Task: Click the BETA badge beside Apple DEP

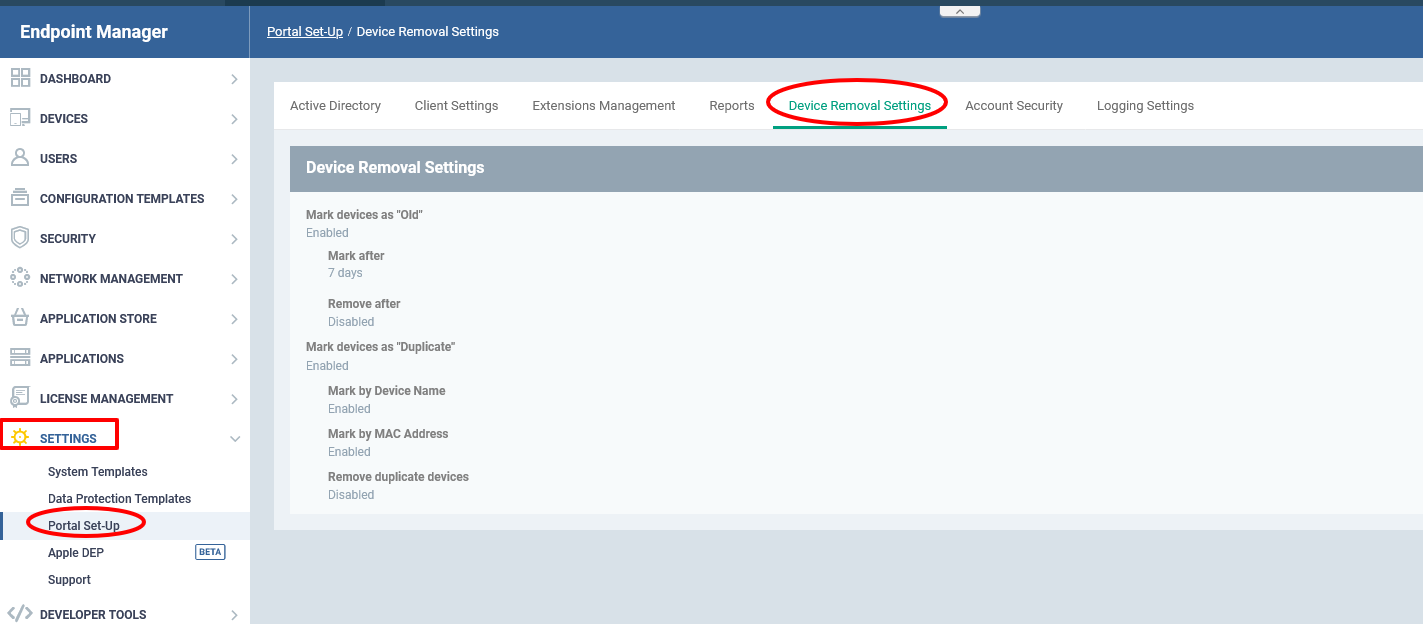Action: click(210, 552)
